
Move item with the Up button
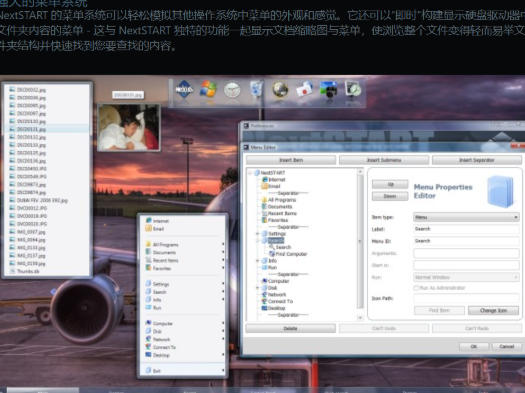pos(390,184)
